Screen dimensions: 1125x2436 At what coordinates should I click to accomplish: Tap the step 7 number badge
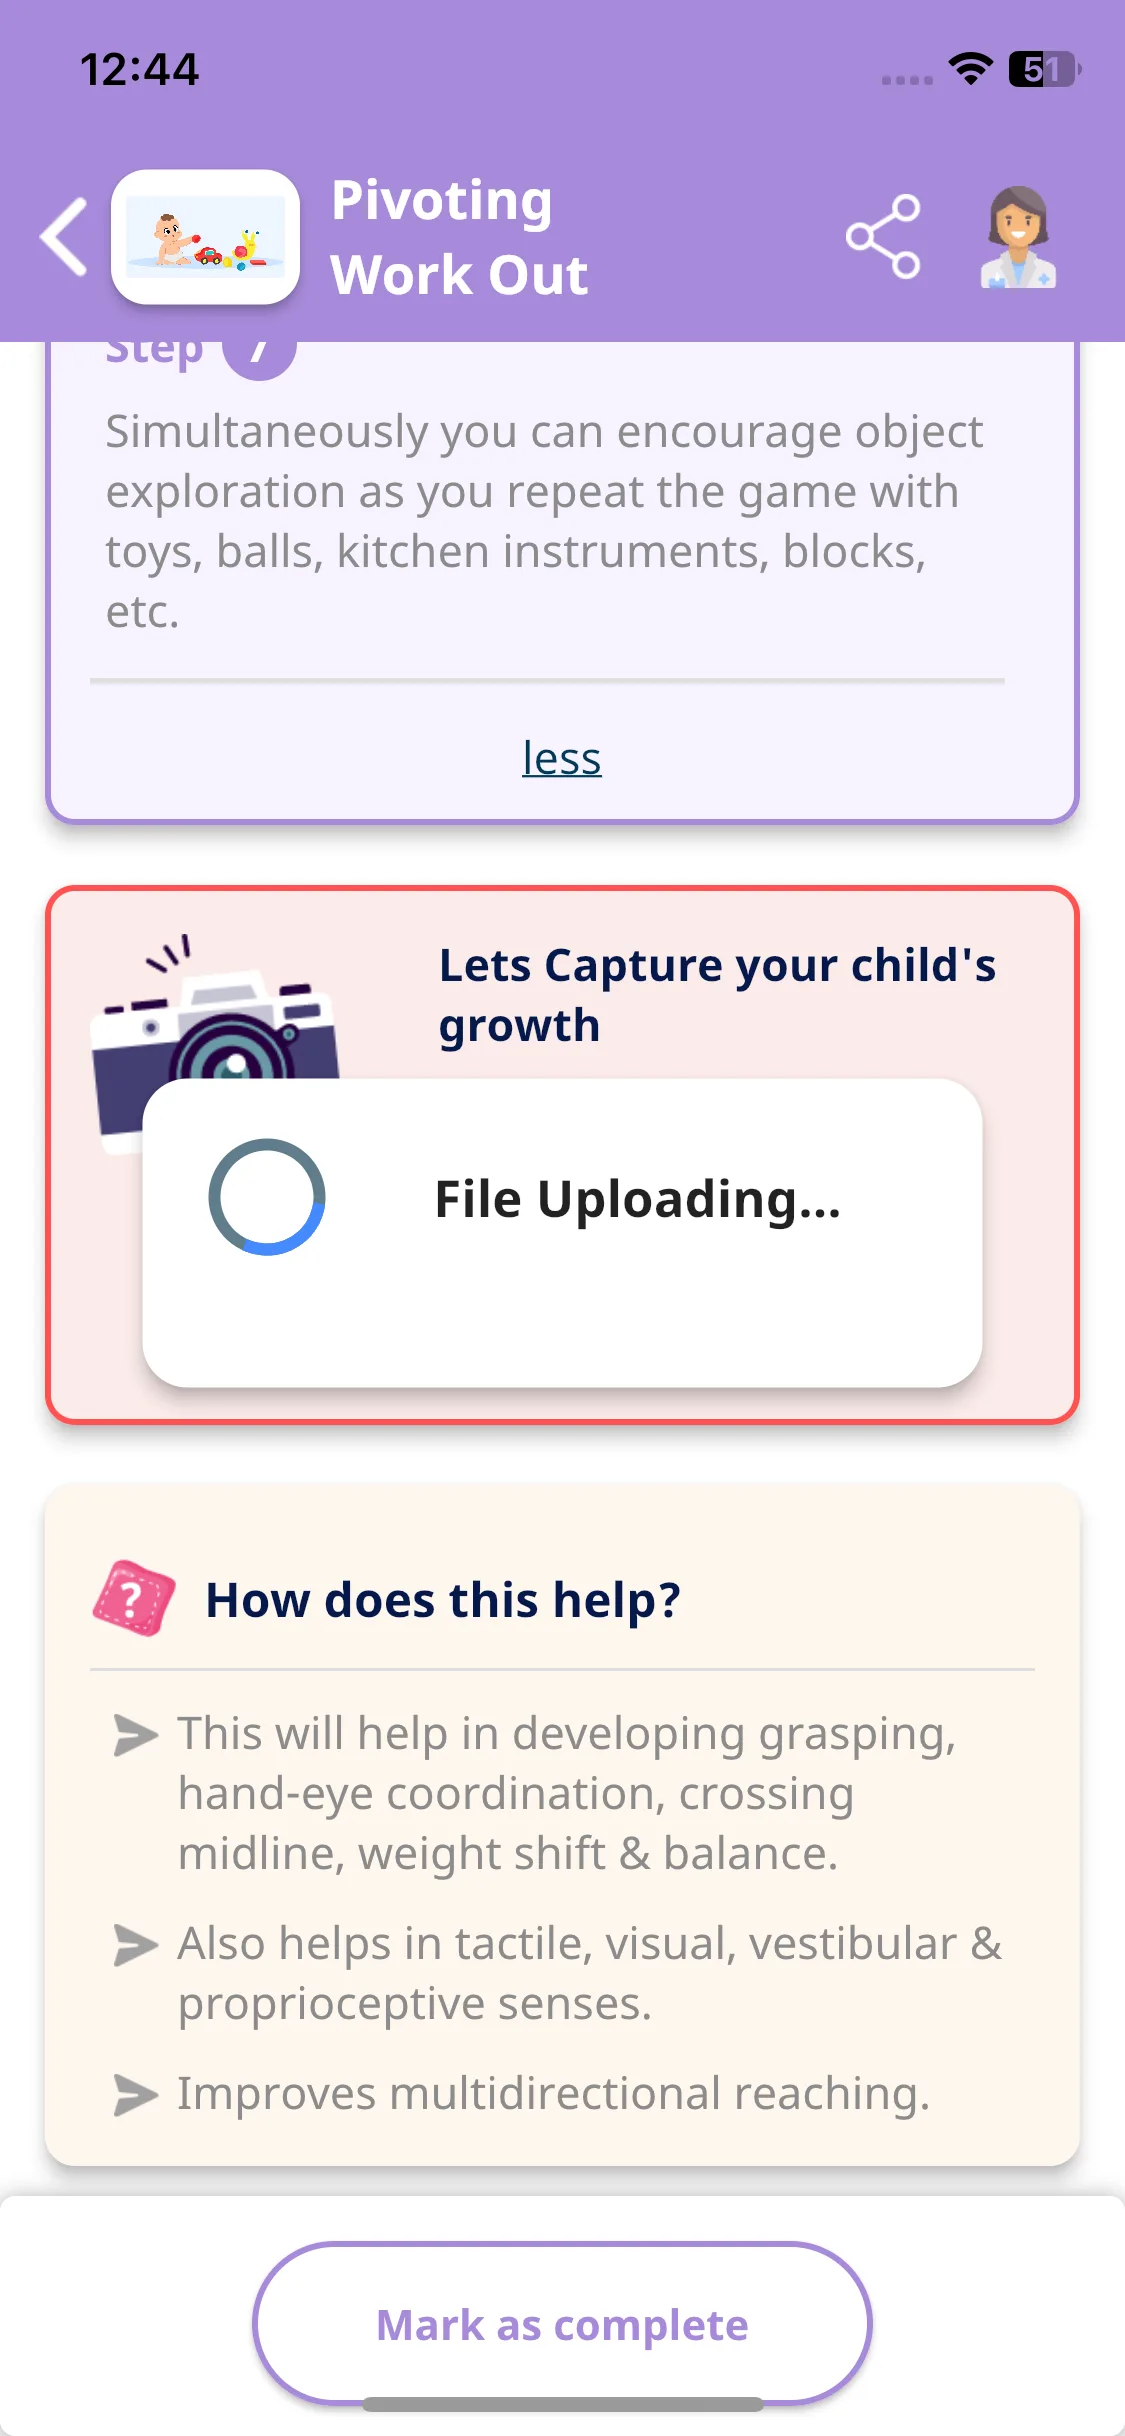[259, 352]
